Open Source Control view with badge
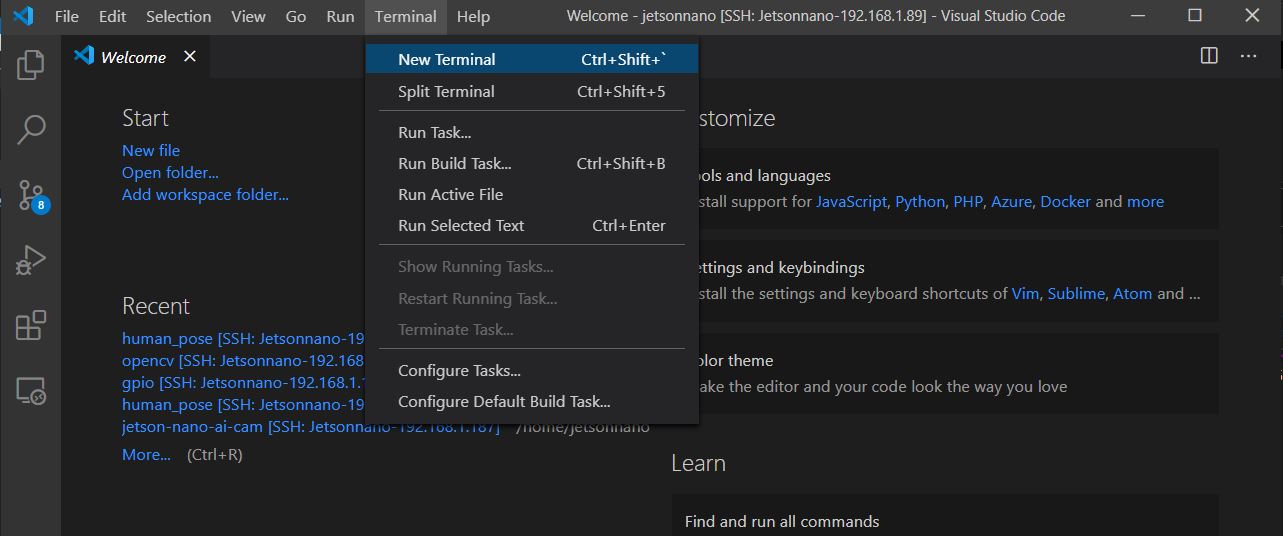Screen dimensions: 1283x536 point(32,195)
